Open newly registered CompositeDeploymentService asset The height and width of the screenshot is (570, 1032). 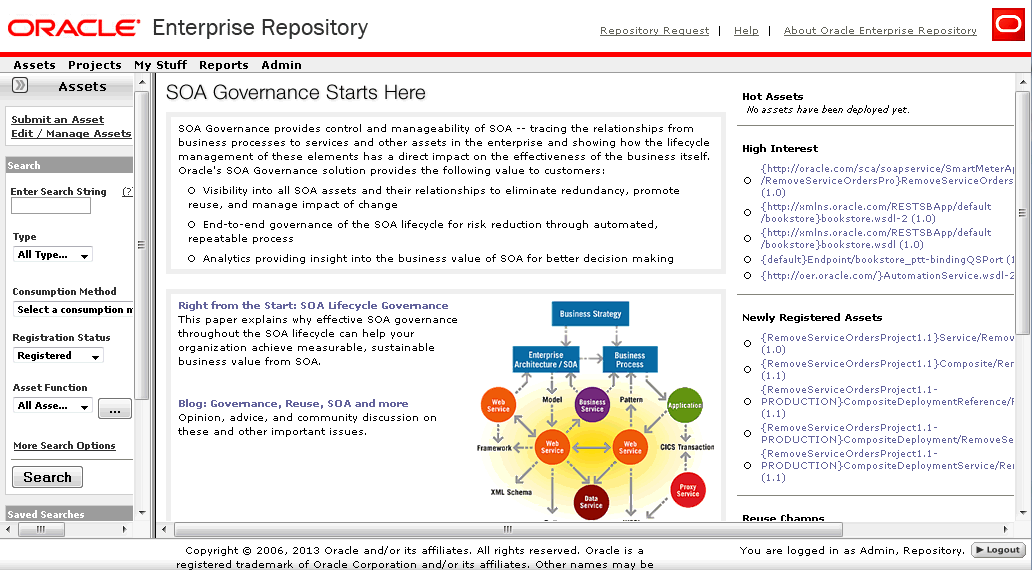coord(887,465)
